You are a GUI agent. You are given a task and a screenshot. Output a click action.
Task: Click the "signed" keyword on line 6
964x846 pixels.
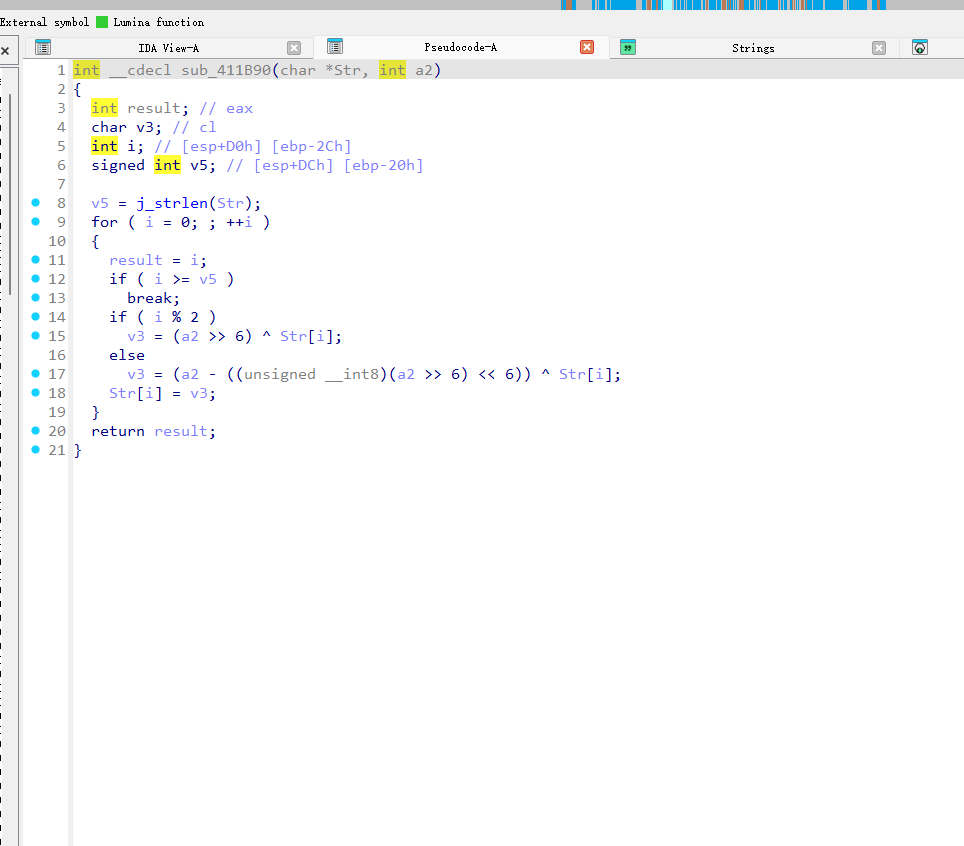click(117, 165)
